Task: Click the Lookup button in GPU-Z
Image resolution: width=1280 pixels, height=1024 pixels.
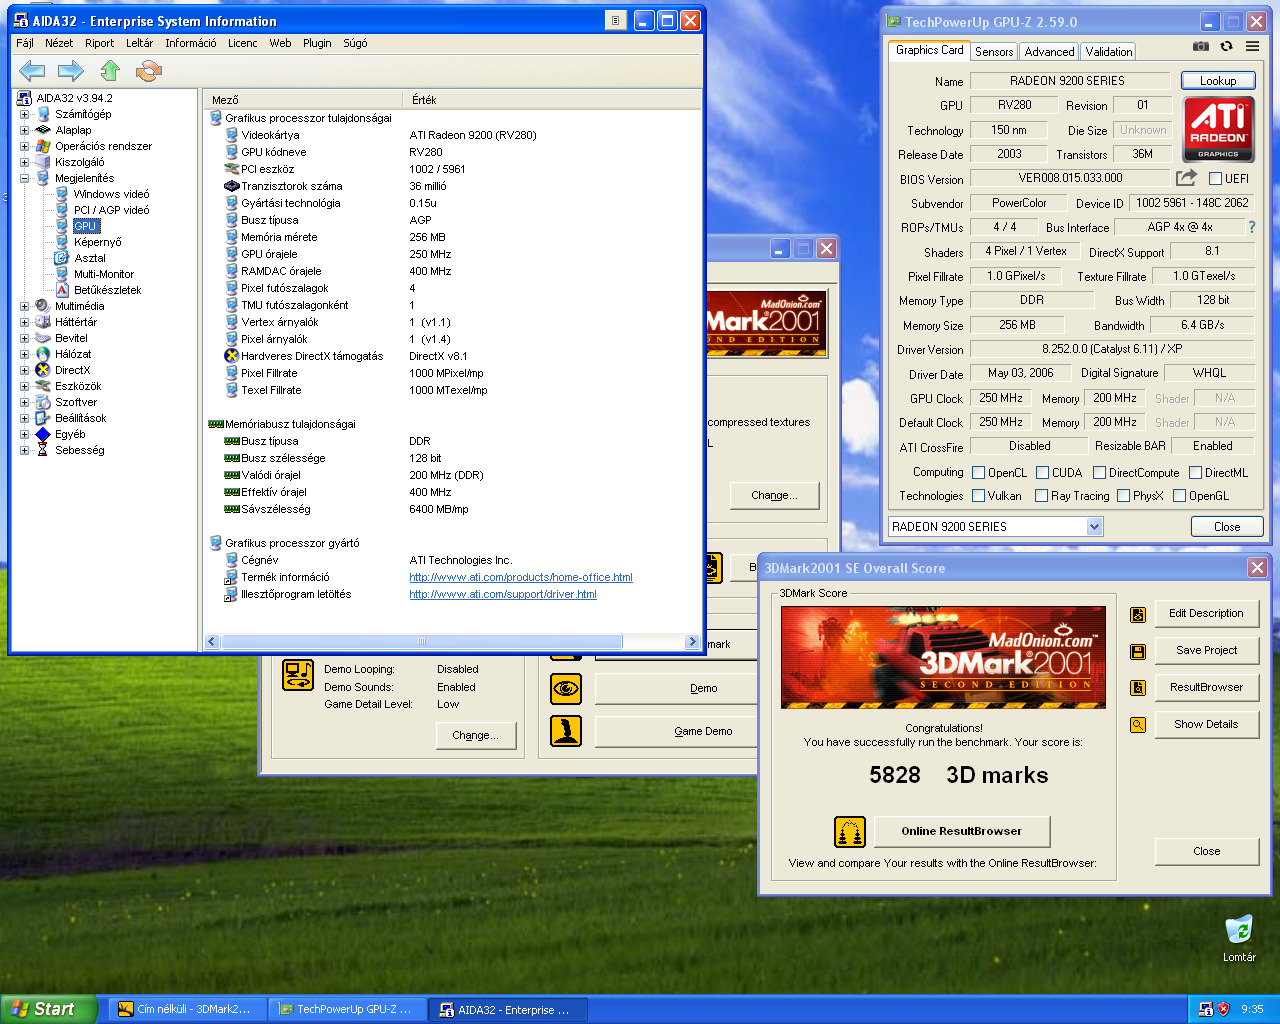Action: tap(1217, 81)
